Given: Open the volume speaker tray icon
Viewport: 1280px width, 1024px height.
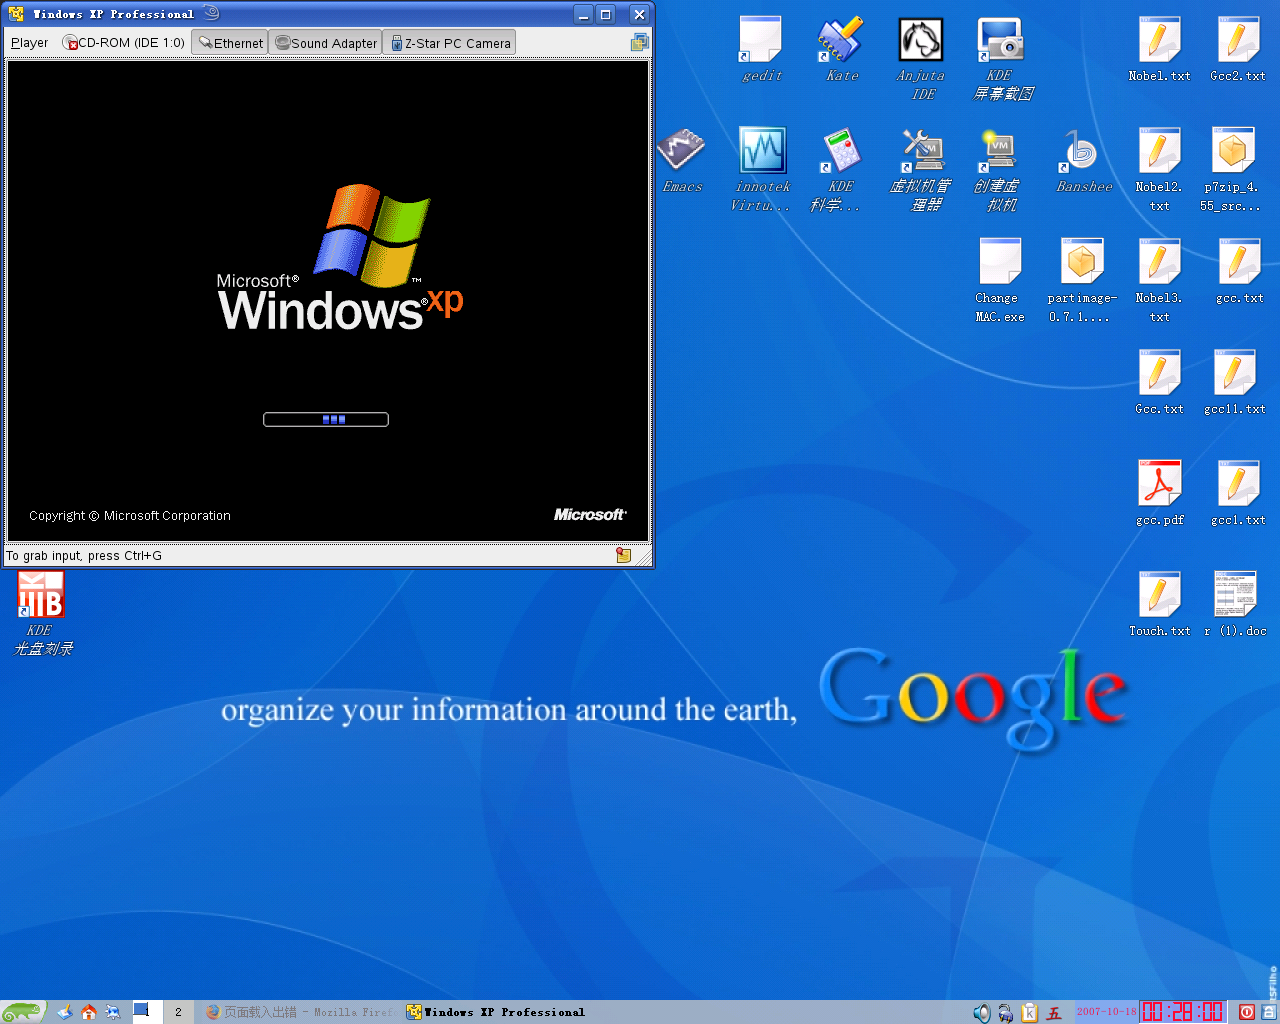Looking at the screenshot, I should coord(981,1012).
